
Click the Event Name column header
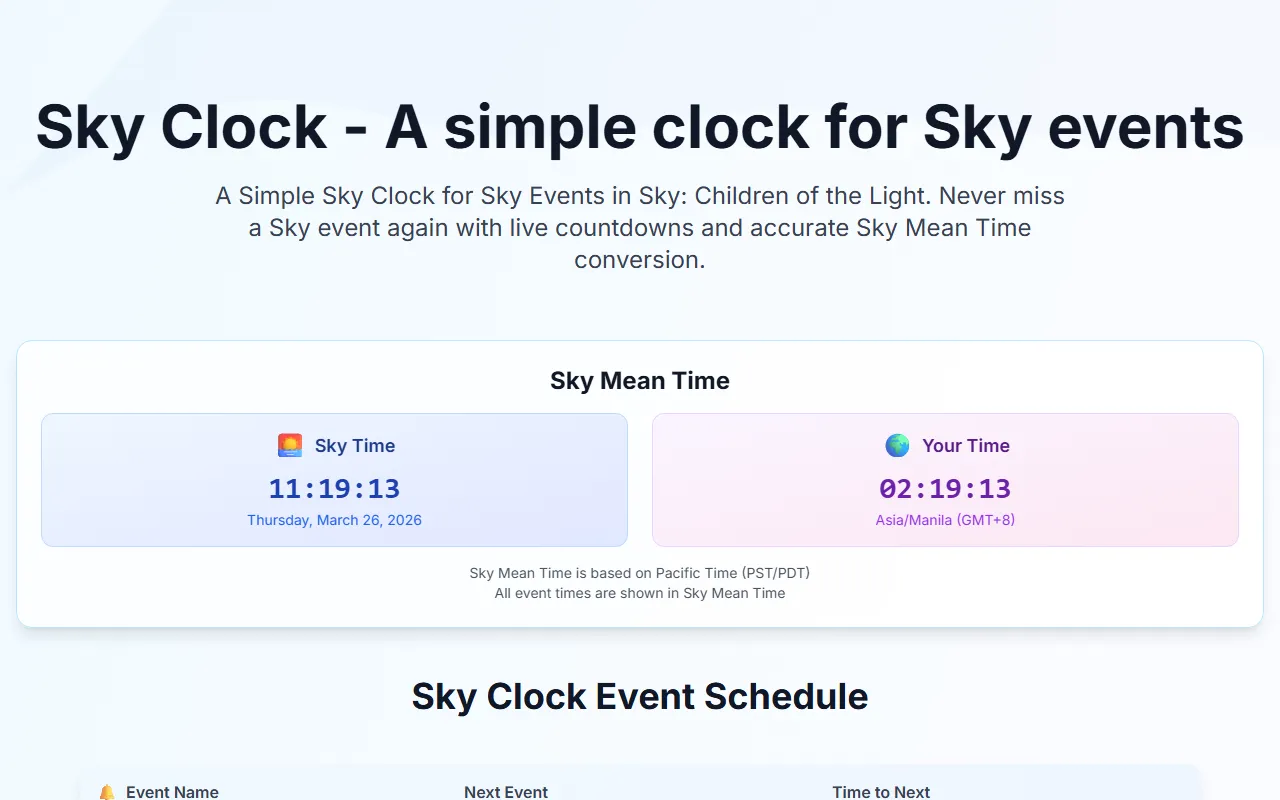(x=172, y=792)
